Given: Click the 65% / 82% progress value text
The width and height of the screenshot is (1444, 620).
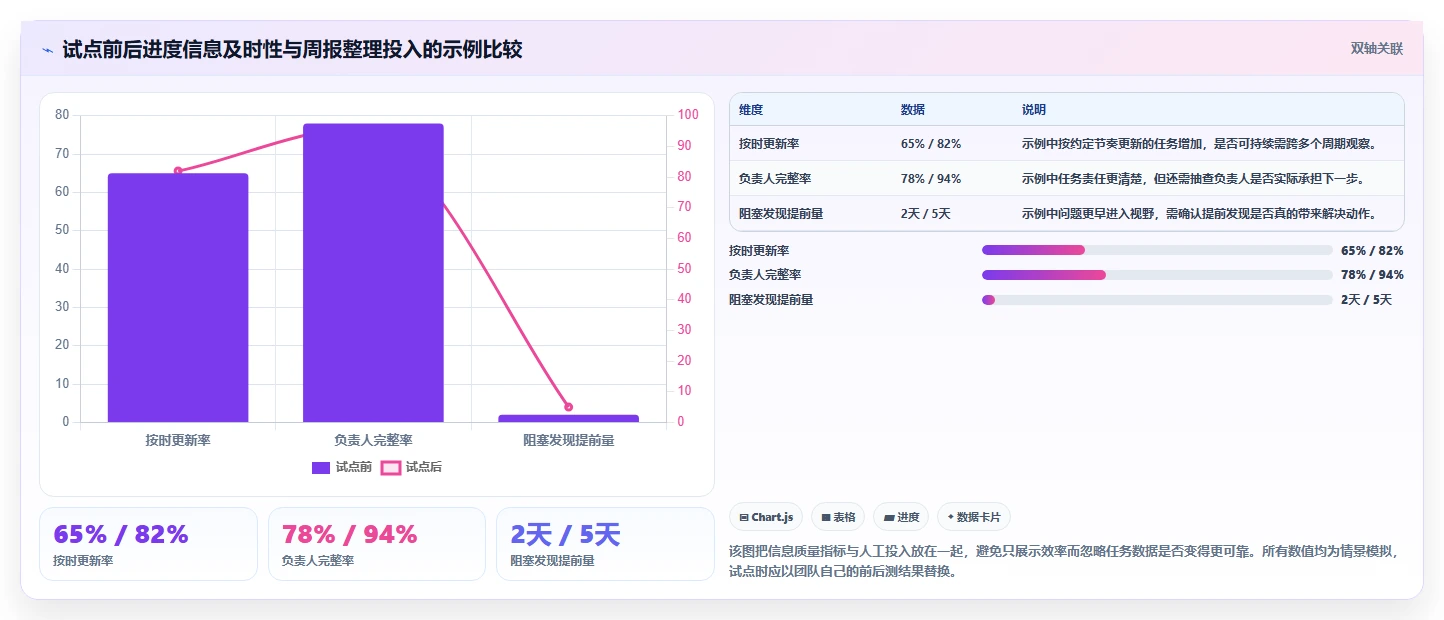Looking at the screenshot, I should coord(1372,251).
